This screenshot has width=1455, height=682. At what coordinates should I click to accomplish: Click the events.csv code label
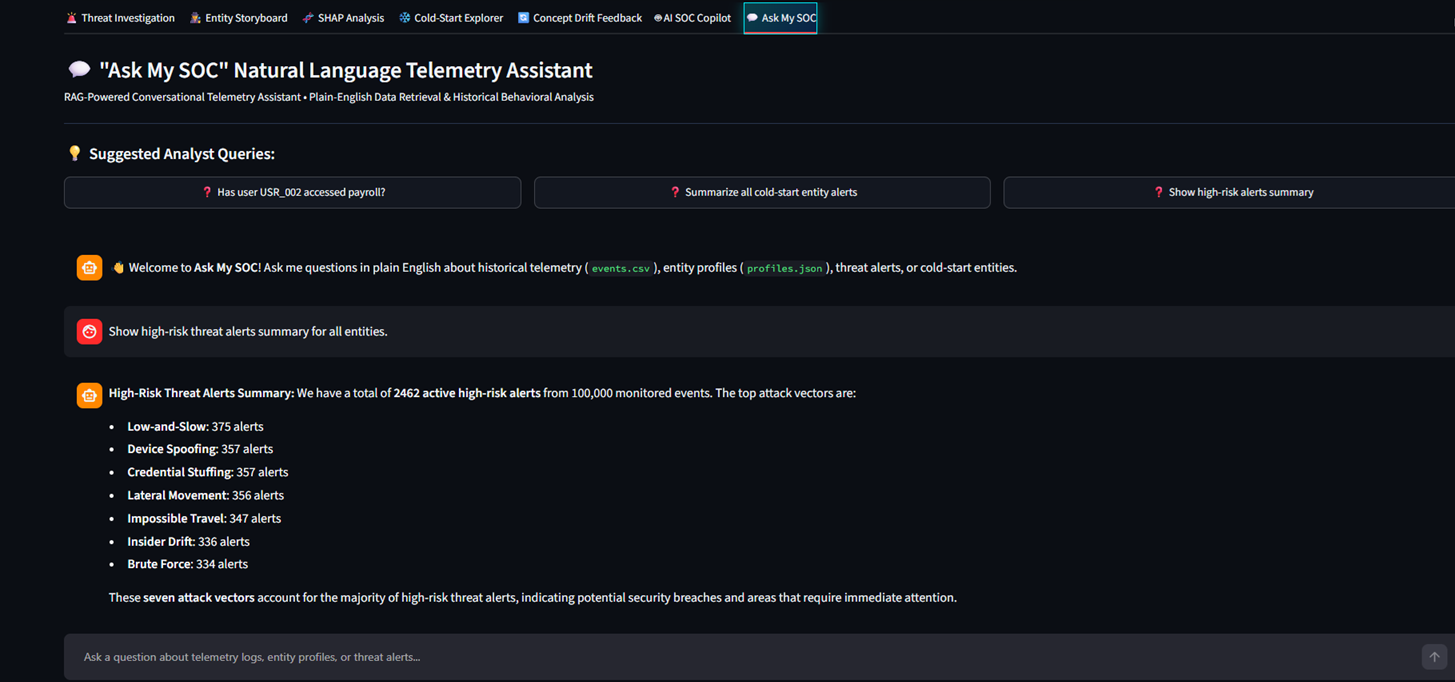click(x=620, y=268)
